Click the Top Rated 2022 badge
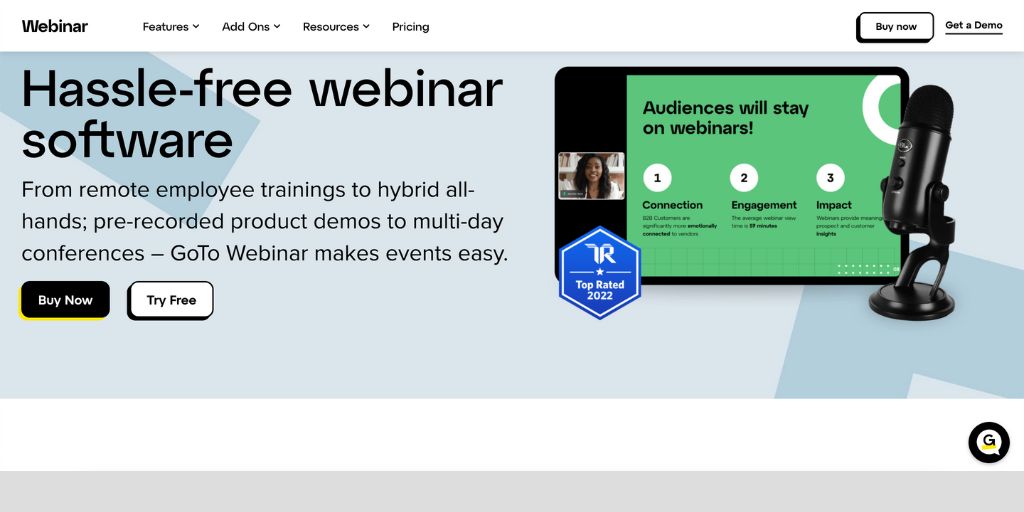 coord(599,273)
